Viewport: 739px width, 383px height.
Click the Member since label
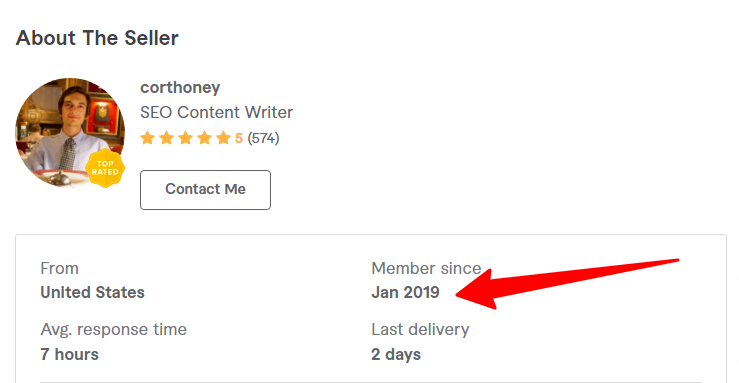coord(426,269)
